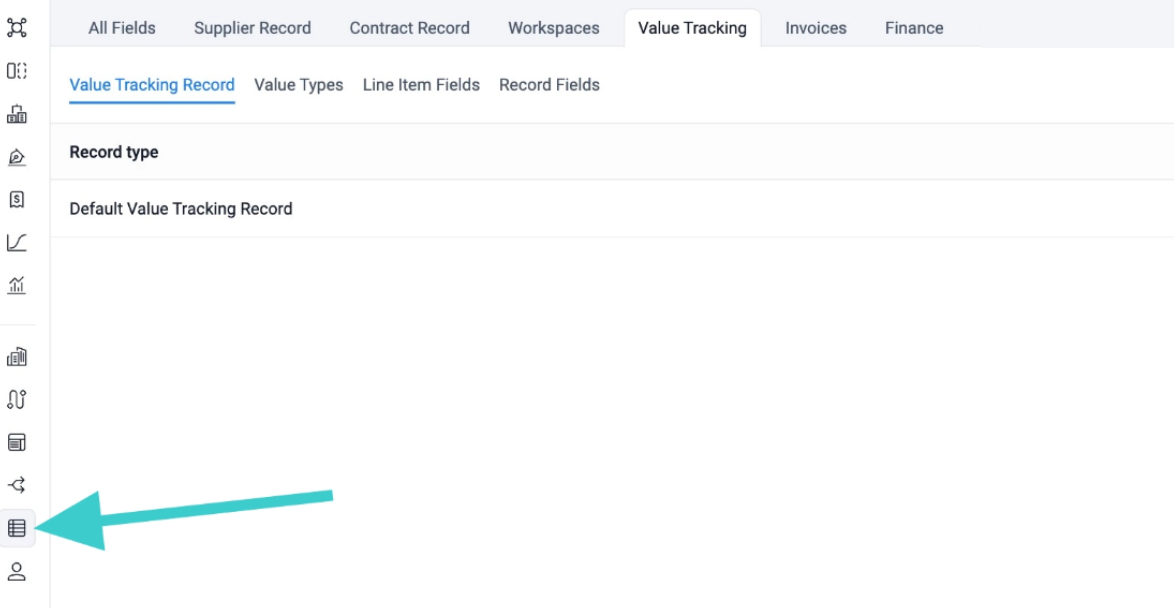Open the bar chart analytics icon
Screen dimensions: 1174x608
pyautogui.click(x=17, y=286)
